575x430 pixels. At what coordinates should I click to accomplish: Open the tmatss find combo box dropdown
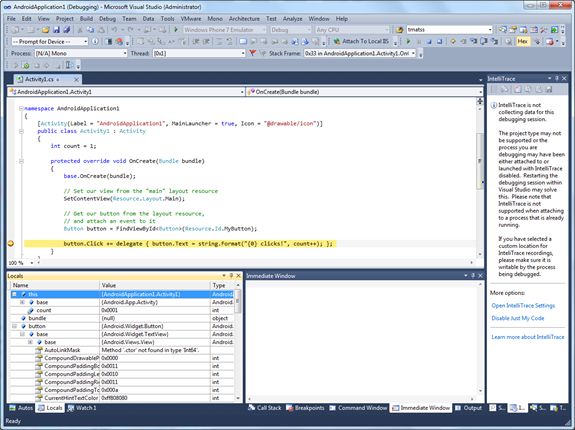490,30
